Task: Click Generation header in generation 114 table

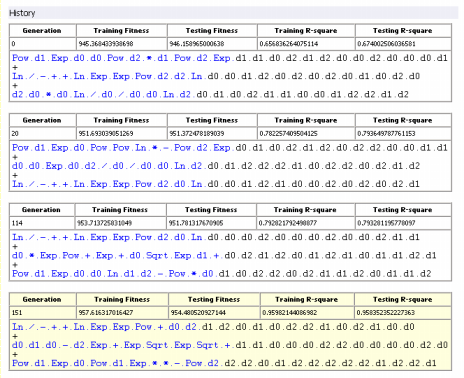Action: click(x=41, y=210)
